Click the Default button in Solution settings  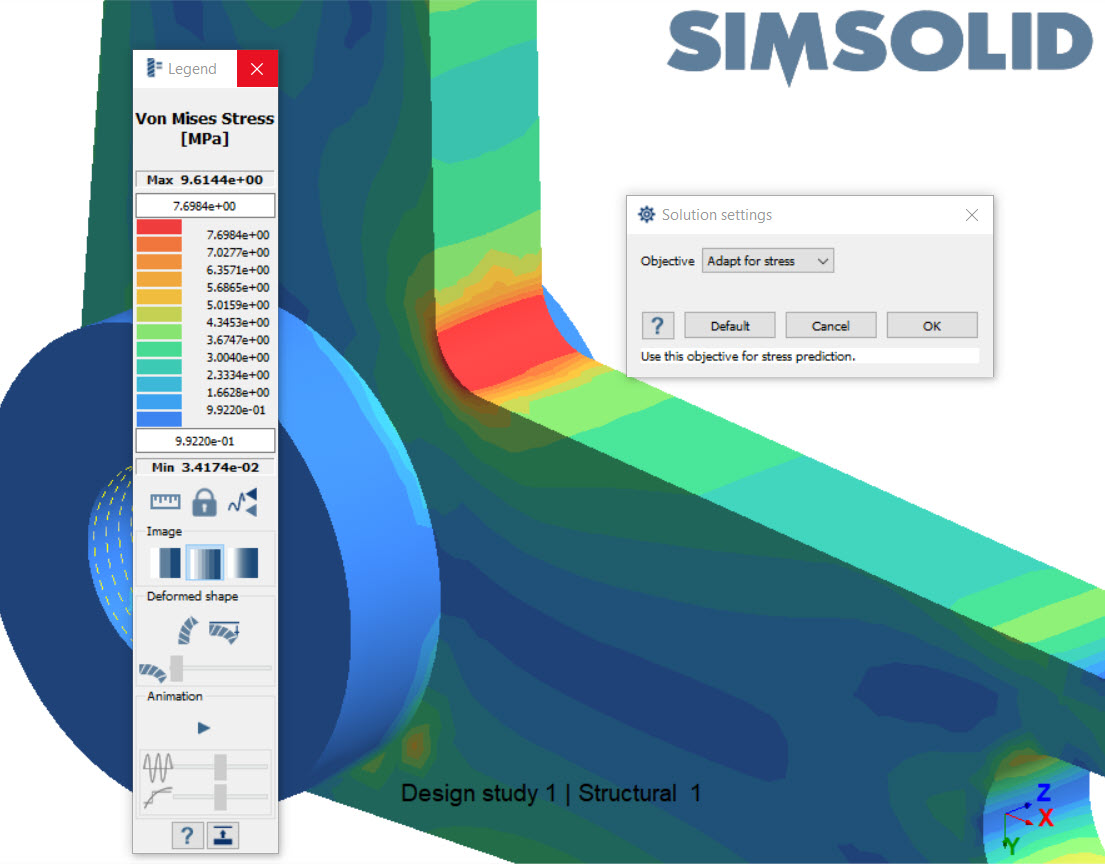(729, 325)
